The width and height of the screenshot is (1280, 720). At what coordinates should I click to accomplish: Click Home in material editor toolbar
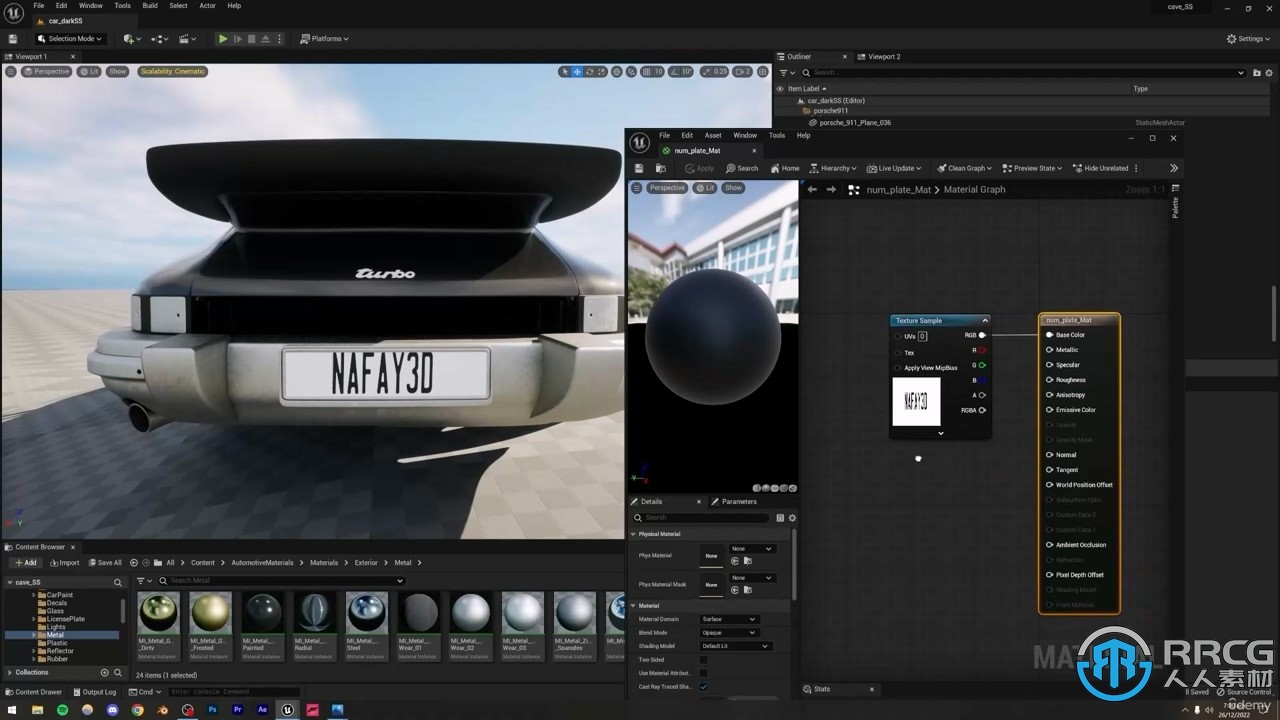(x=784, y=168)
